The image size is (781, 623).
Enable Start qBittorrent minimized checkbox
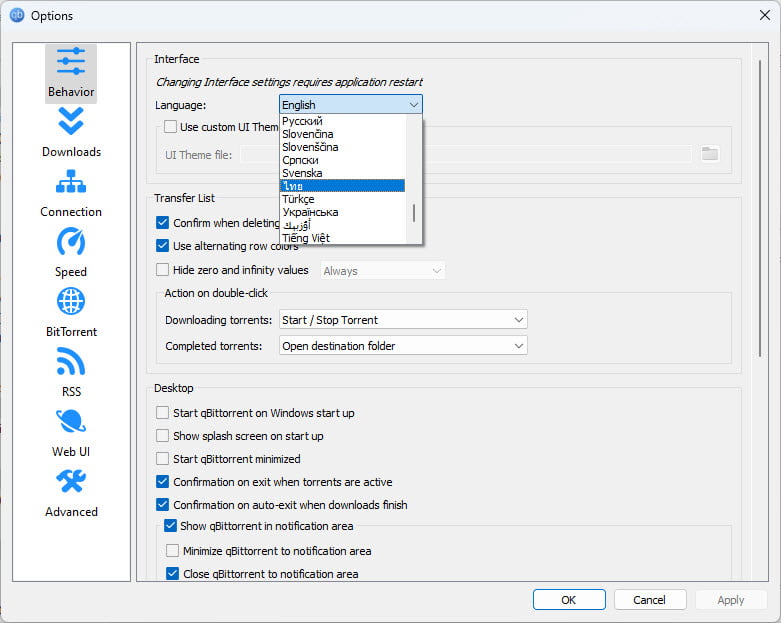tap(162, 458)
